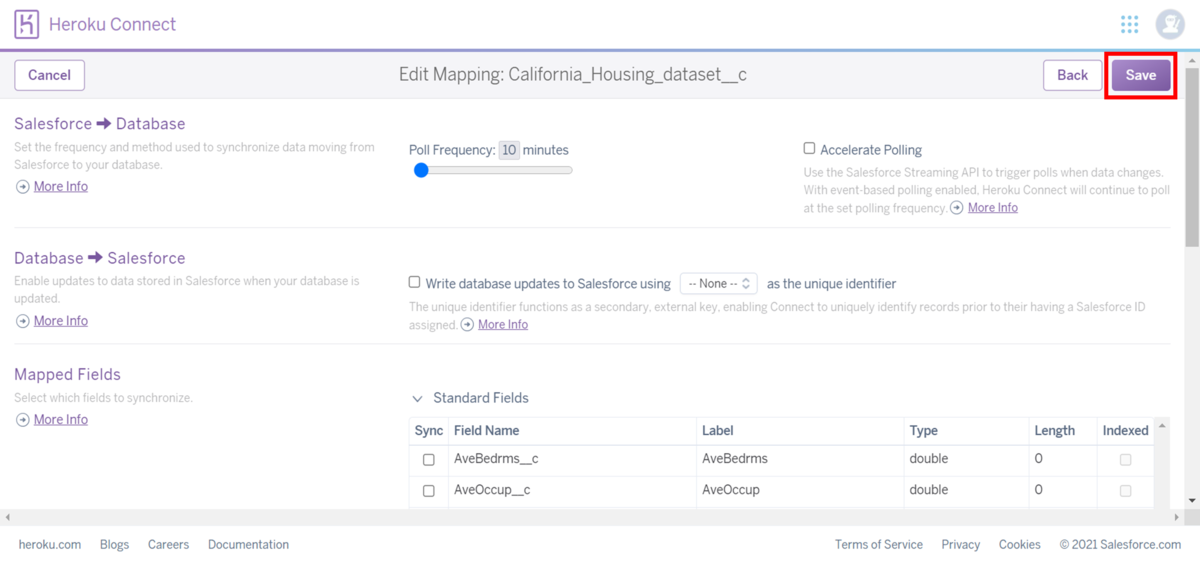Open the Documentation footer link
This screenshot has height=563, width=1200.
[248, 545]
